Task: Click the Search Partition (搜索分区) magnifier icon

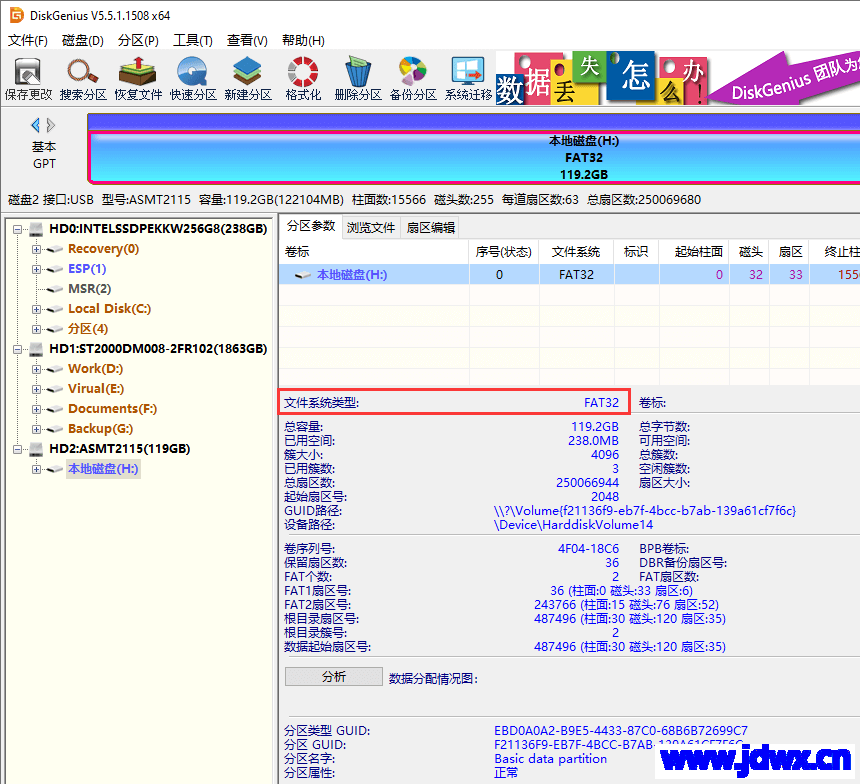Action: pos(83,79)
